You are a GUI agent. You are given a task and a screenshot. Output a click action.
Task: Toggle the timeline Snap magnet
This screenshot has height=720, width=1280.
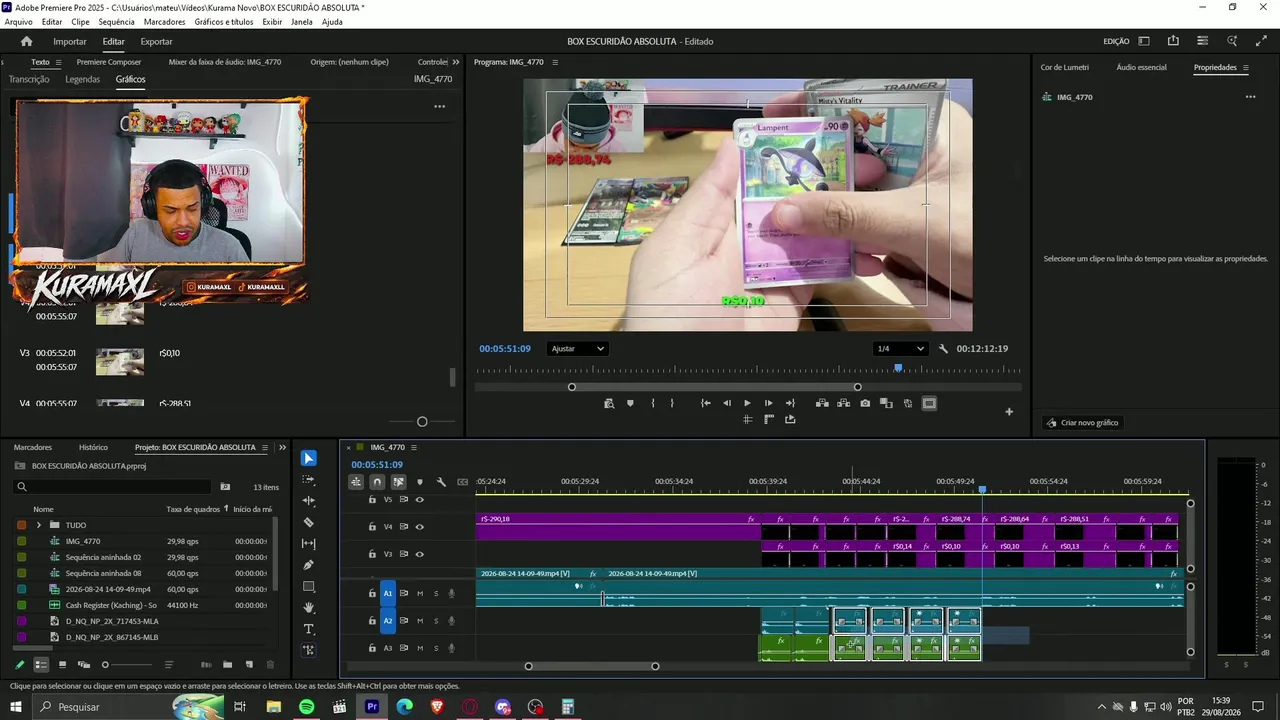(x=377, y=482)
